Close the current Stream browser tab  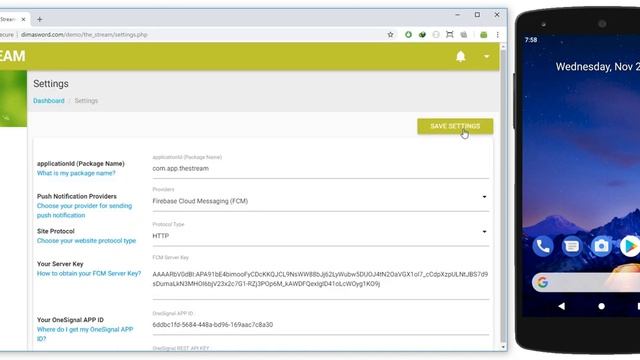24,19
